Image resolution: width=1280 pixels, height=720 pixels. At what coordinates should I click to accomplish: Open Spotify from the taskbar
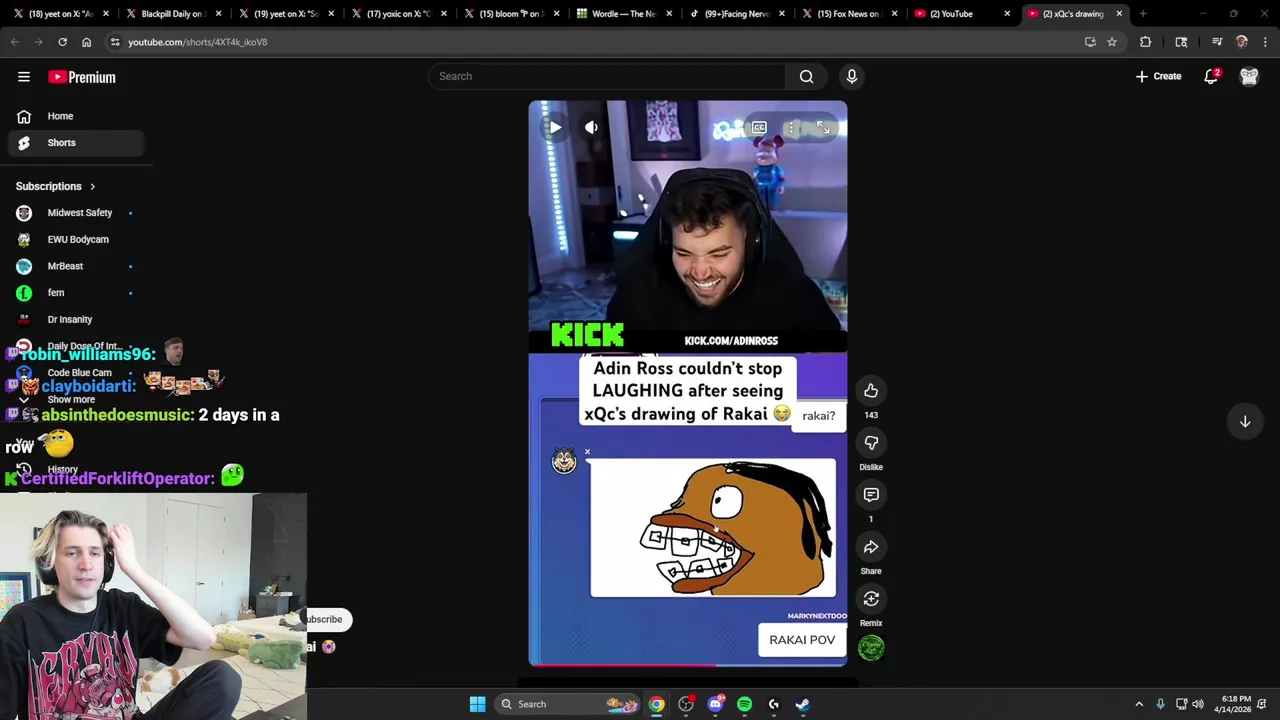pyautogui.click(x=744, y=704)
